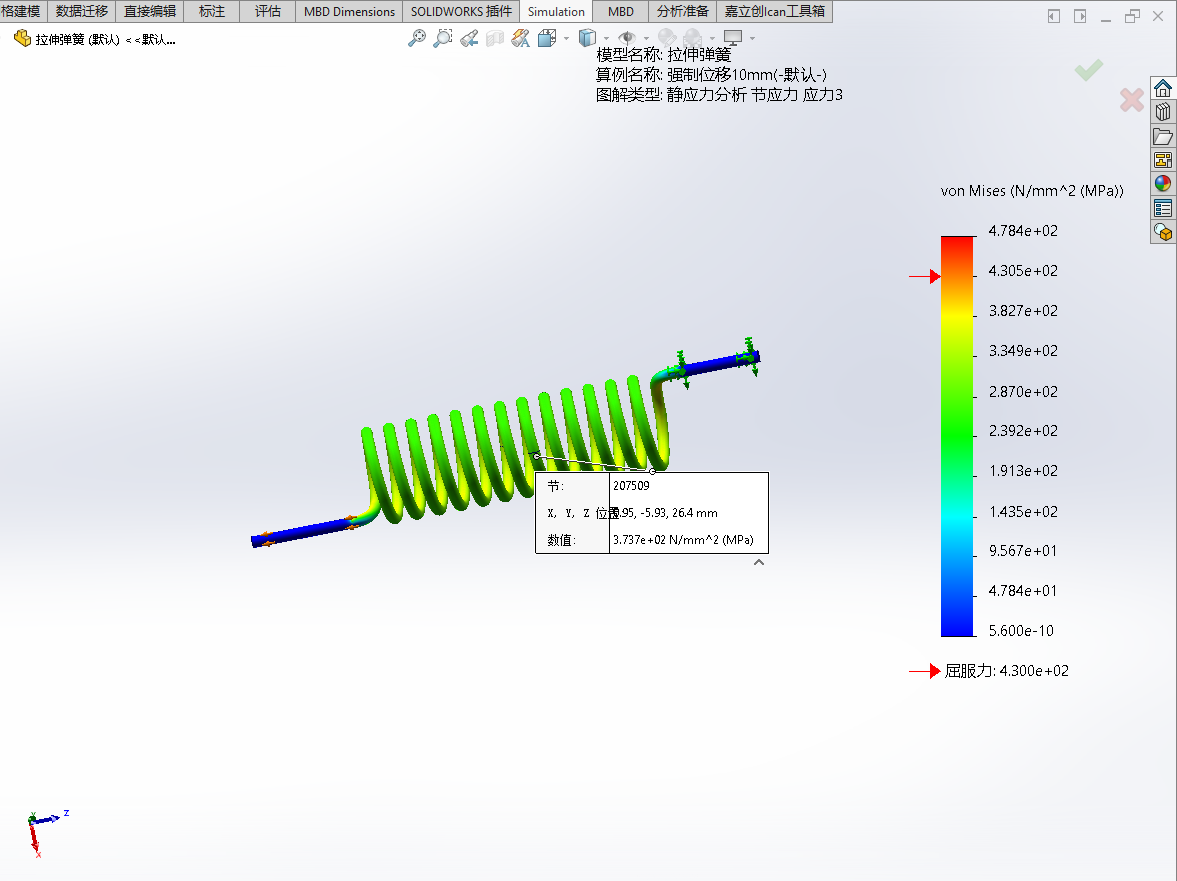Switch to the Simulation tab
The image size is (1177, 881).
pos(556,12)
